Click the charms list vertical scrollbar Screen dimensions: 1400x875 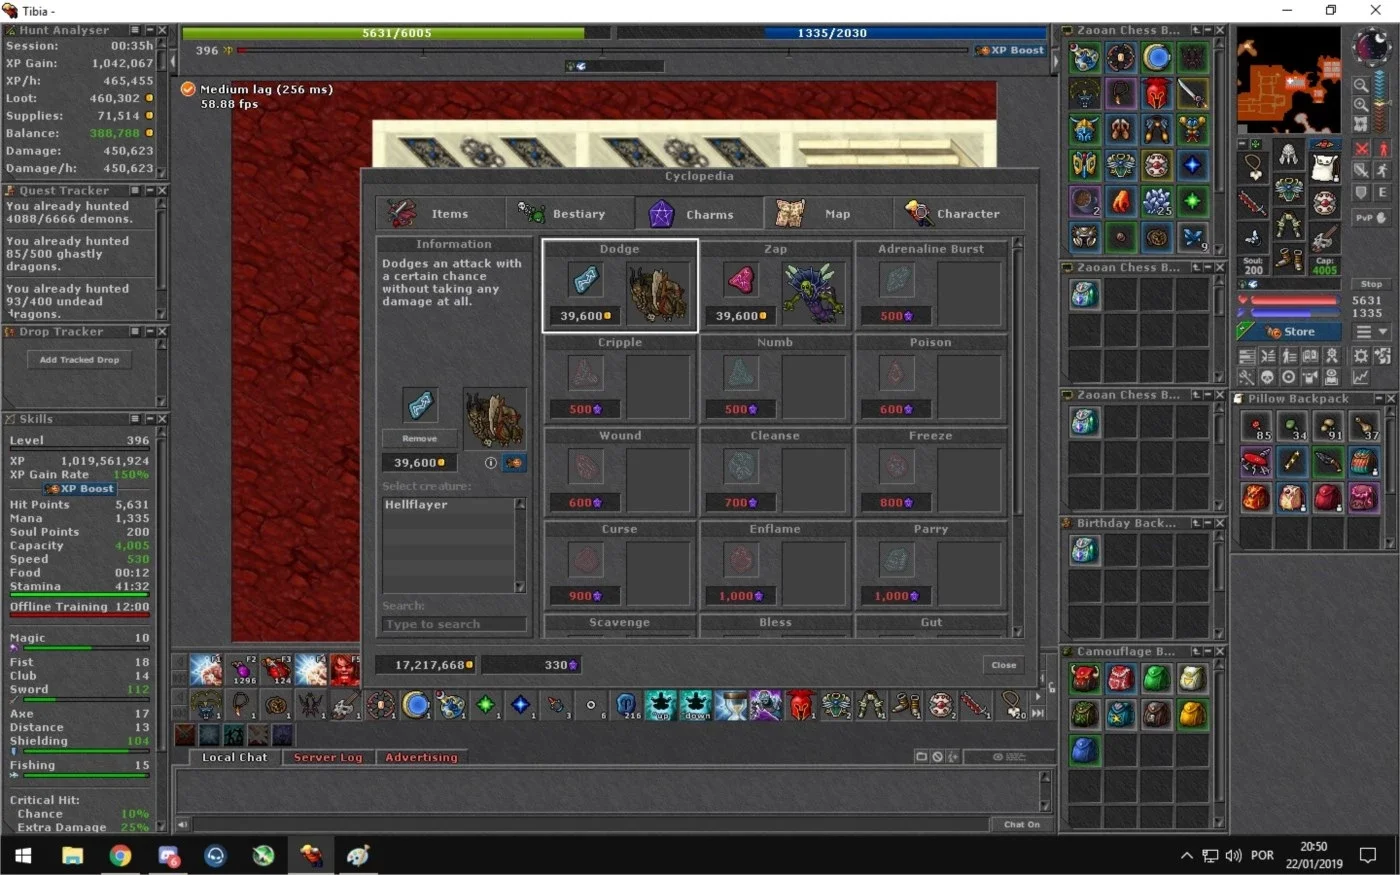tap(1018, 437)
